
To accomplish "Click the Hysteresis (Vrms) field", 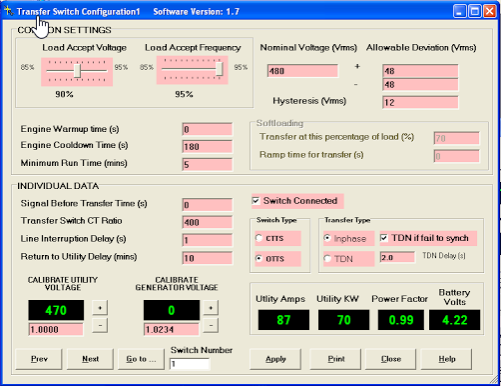I will pyautogui.click(x=420, y=102).
